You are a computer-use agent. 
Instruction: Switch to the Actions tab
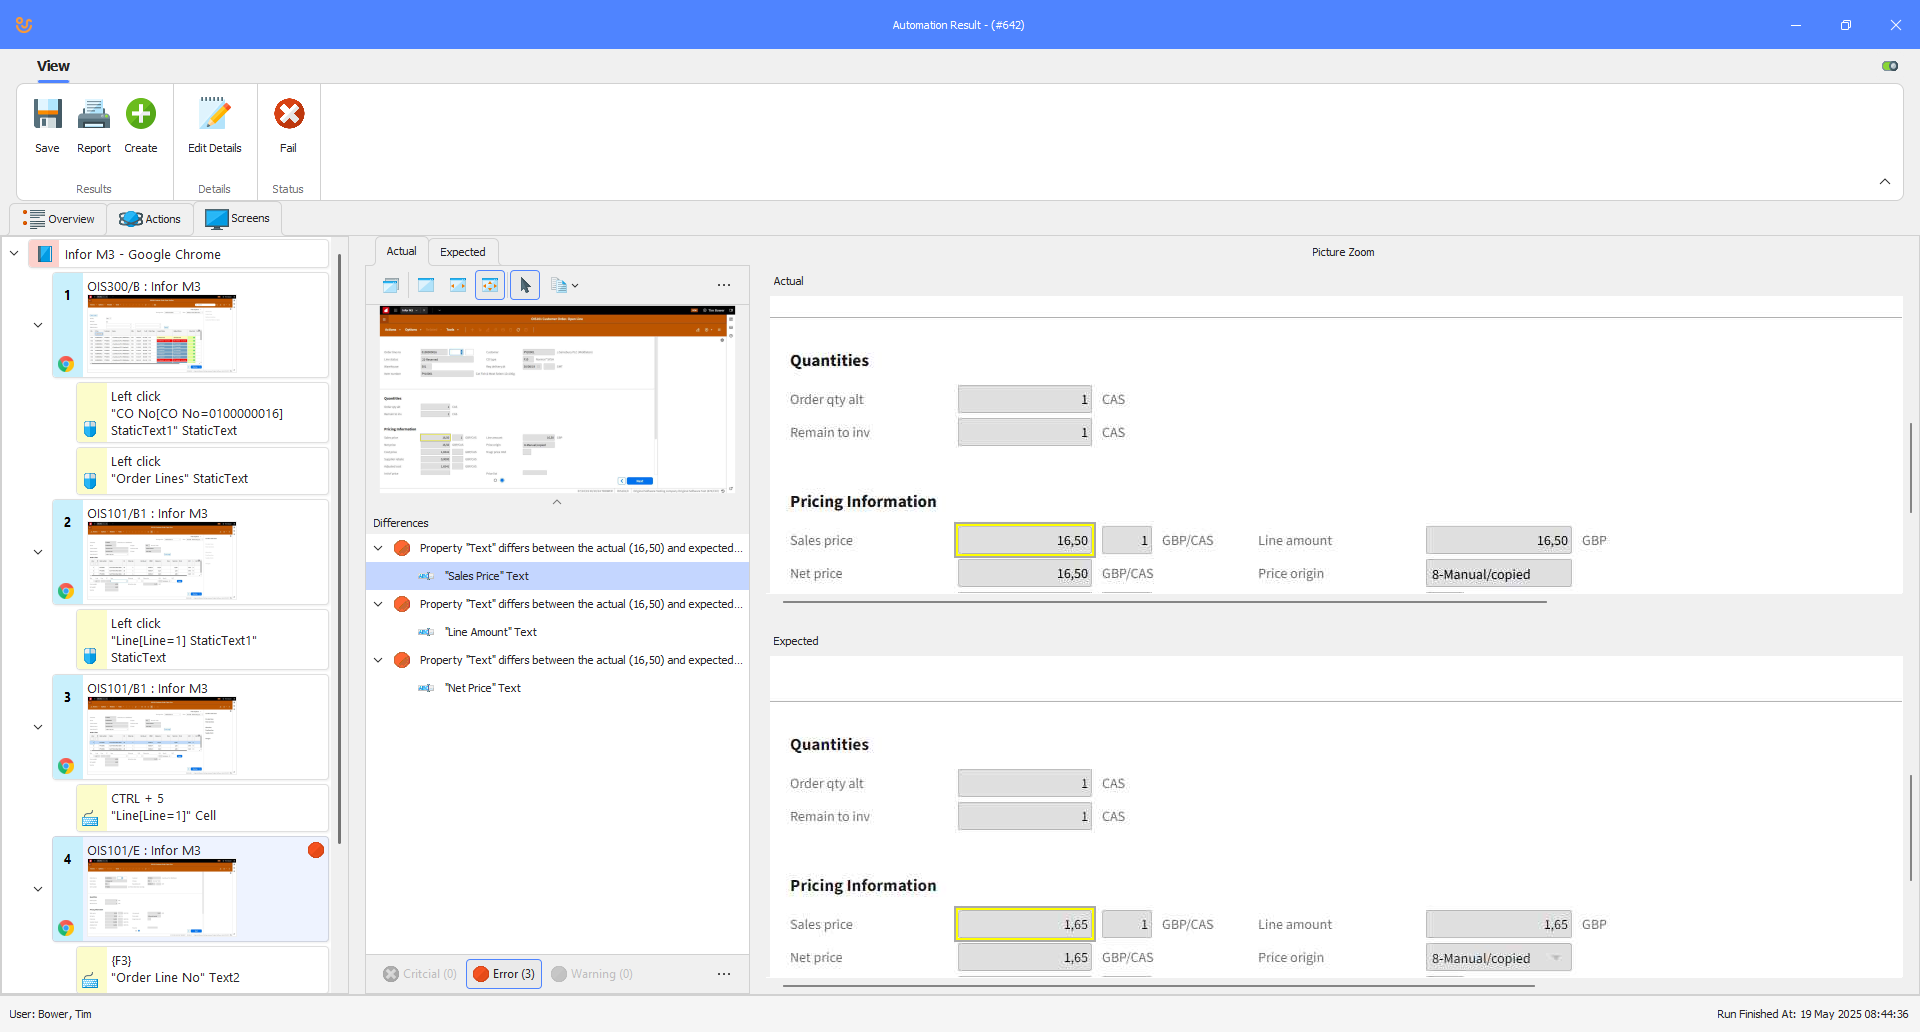tap(150, 219)
